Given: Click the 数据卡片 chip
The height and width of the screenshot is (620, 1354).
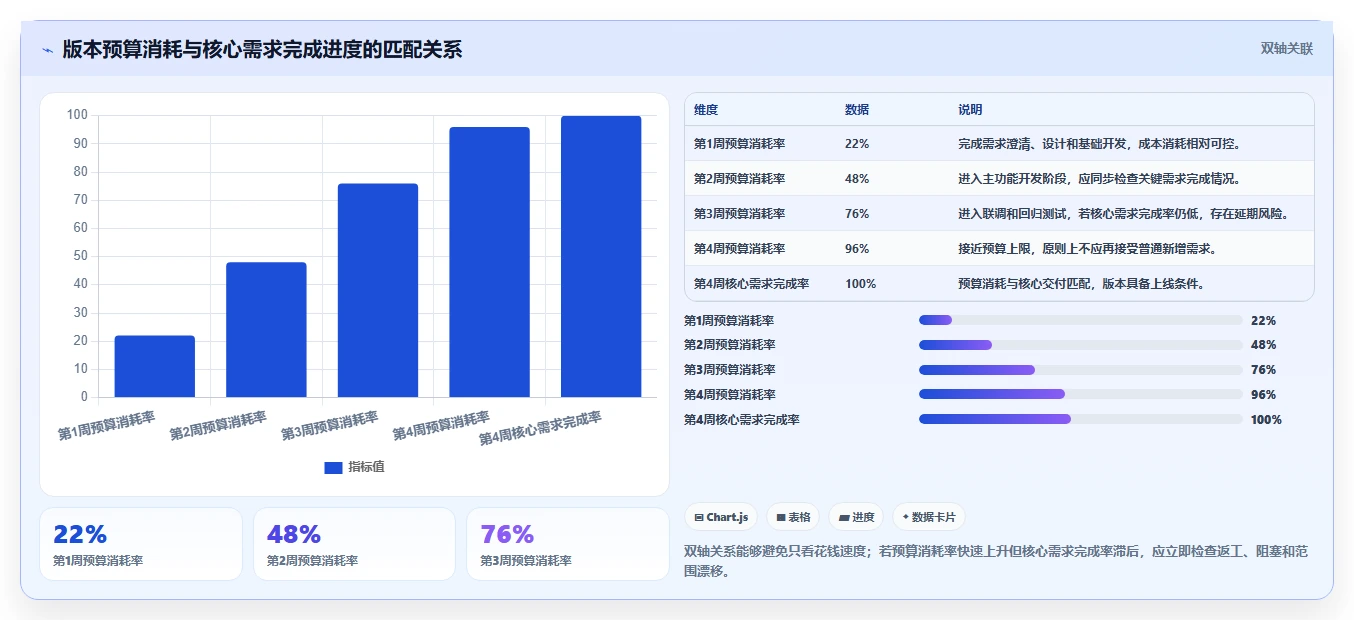Looking at the screenshot, I should (x=929, y=517).
